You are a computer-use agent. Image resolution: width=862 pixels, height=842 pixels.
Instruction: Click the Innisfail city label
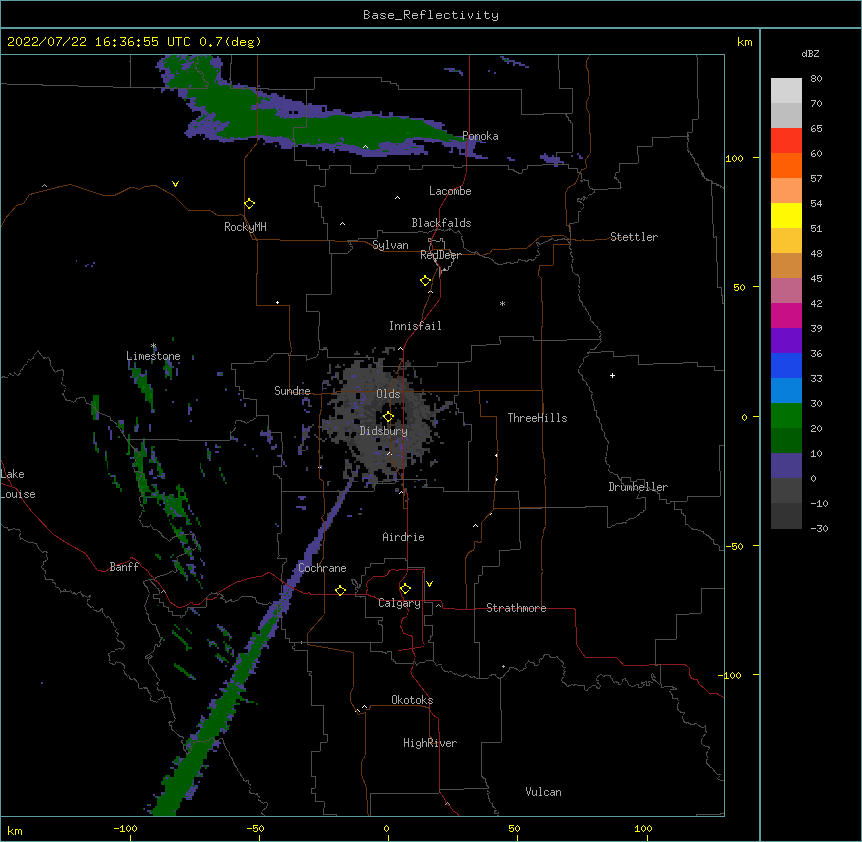pyautogui.click(x=415, y=326)
